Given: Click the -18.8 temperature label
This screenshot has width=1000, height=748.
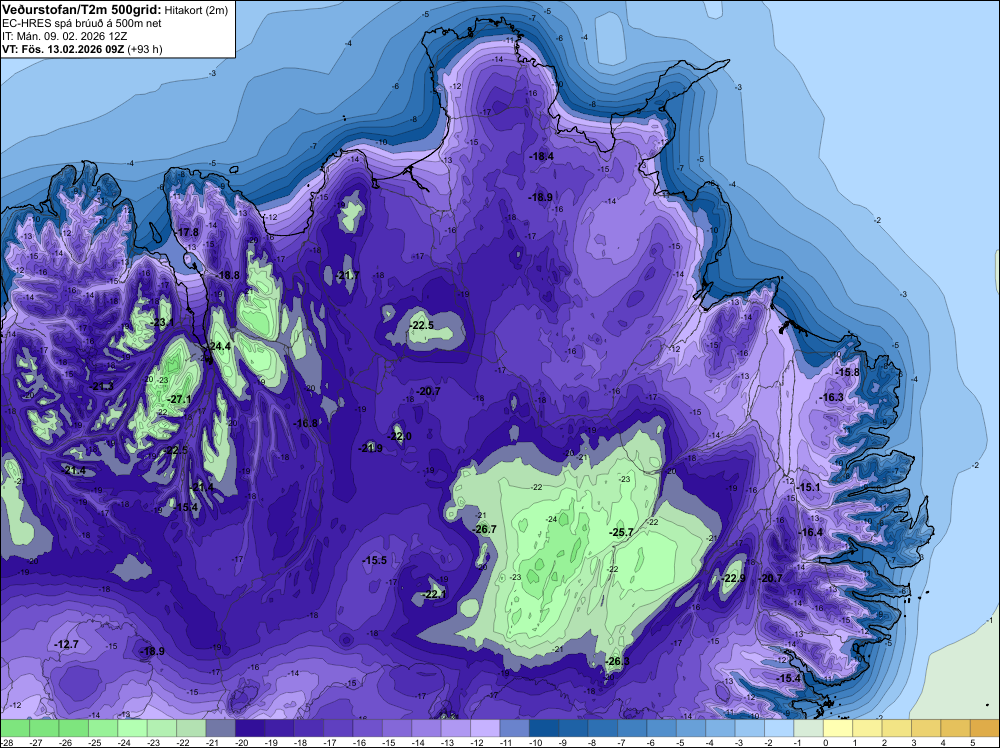Looking at the screenshot, I should [x=228, y=275].
